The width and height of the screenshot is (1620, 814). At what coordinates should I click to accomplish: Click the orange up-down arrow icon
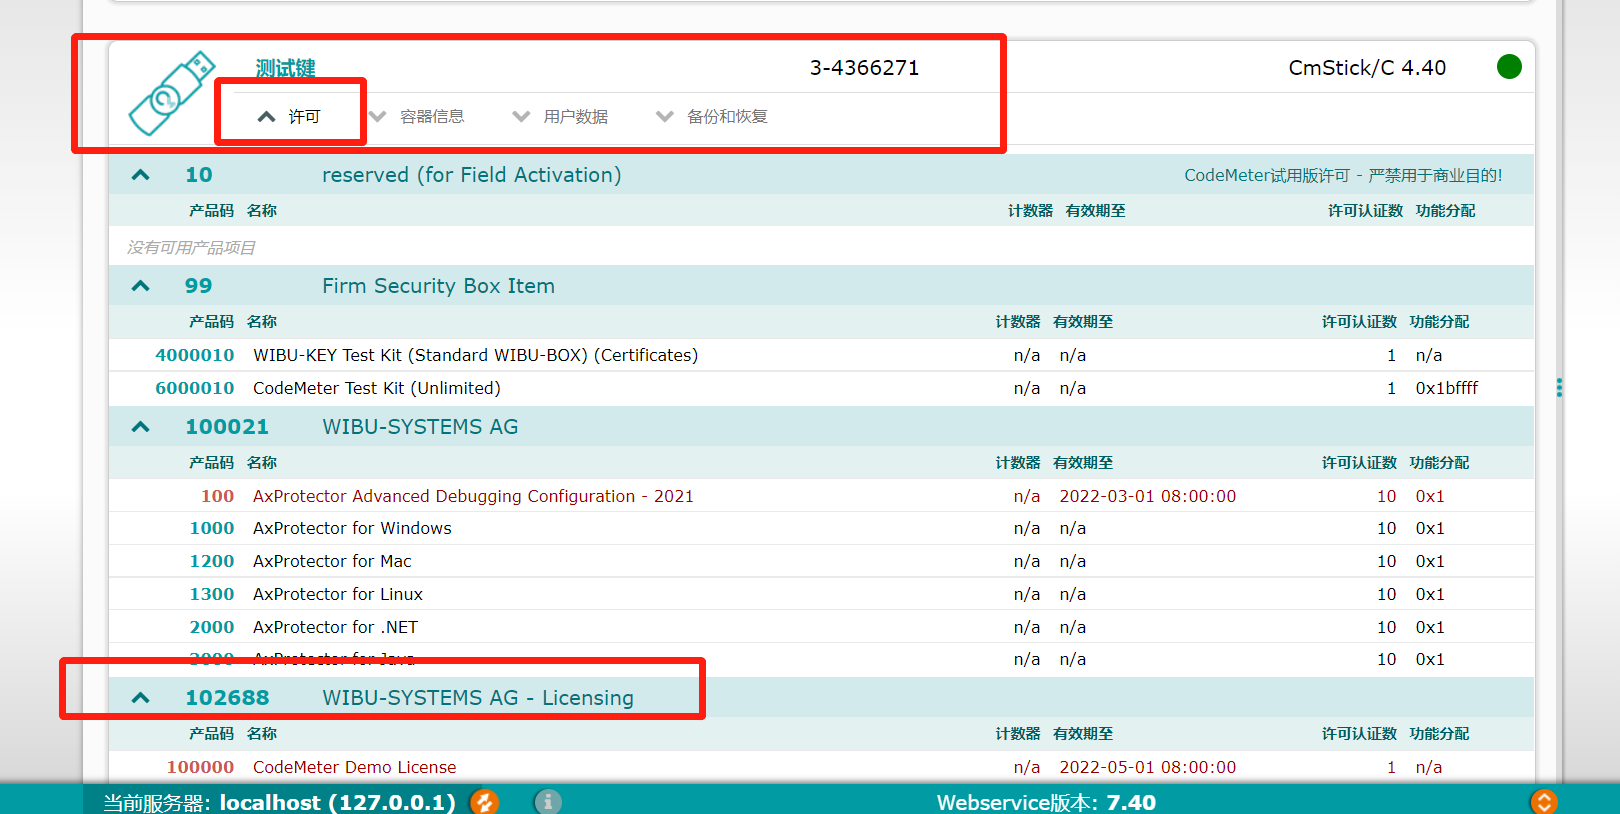pos(1544,802)
